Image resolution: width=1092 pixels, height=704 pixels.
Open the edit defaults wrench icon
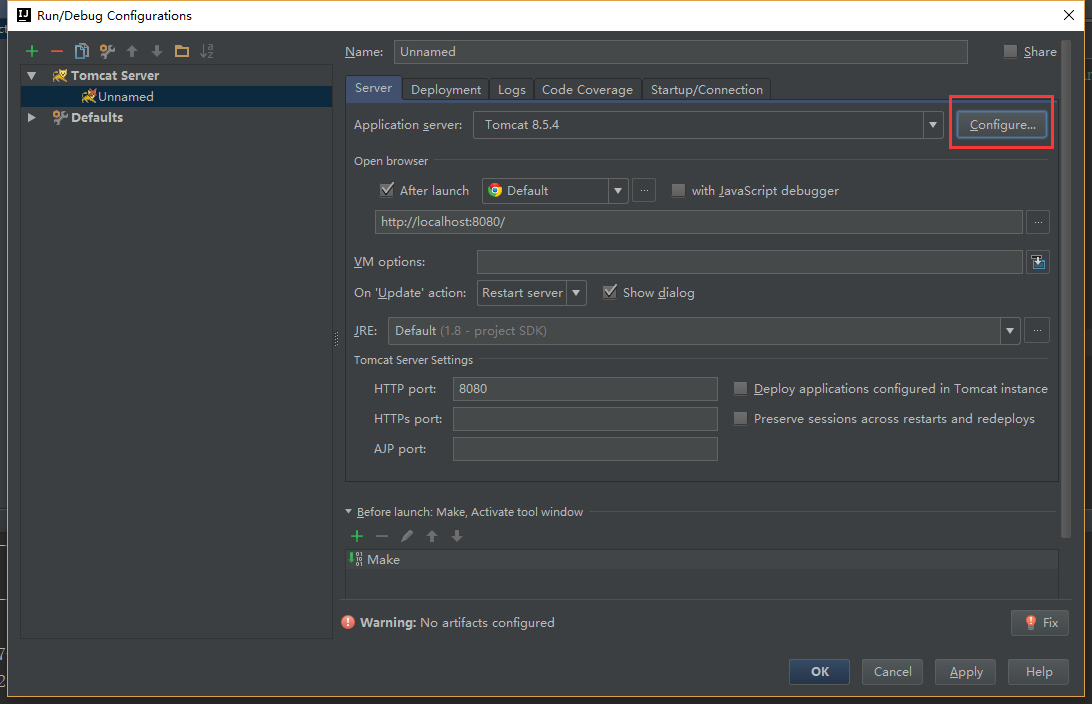107,51
